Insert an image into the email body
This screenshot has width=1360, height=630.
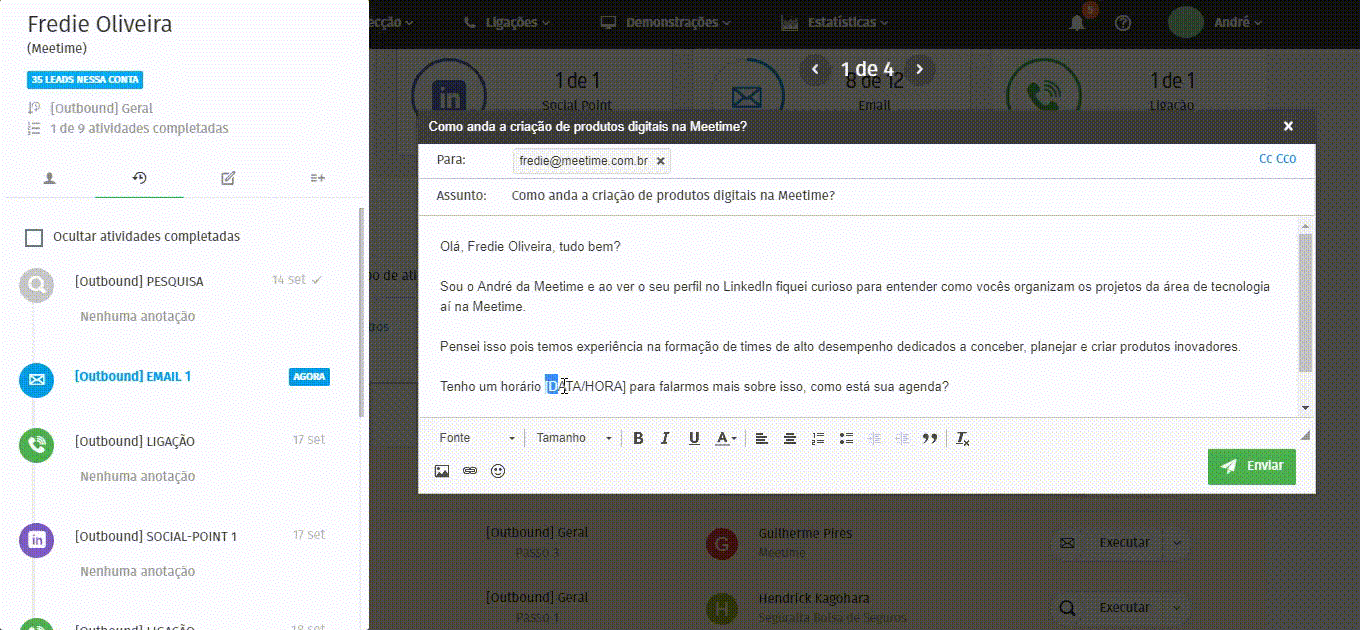(x=441, y=470)
